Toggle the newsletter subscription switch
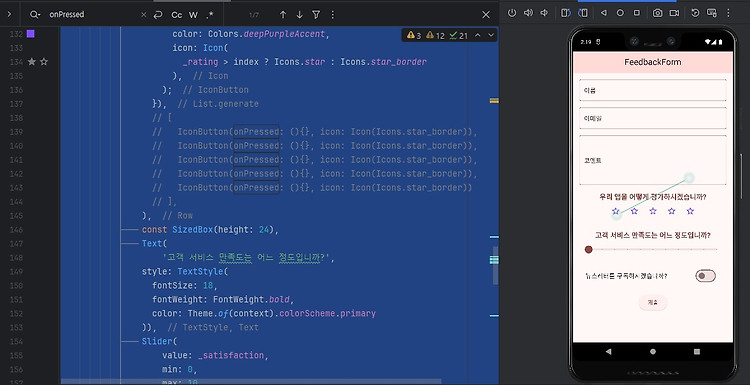The height and width of the screenshot is (385, 750). 705,275
